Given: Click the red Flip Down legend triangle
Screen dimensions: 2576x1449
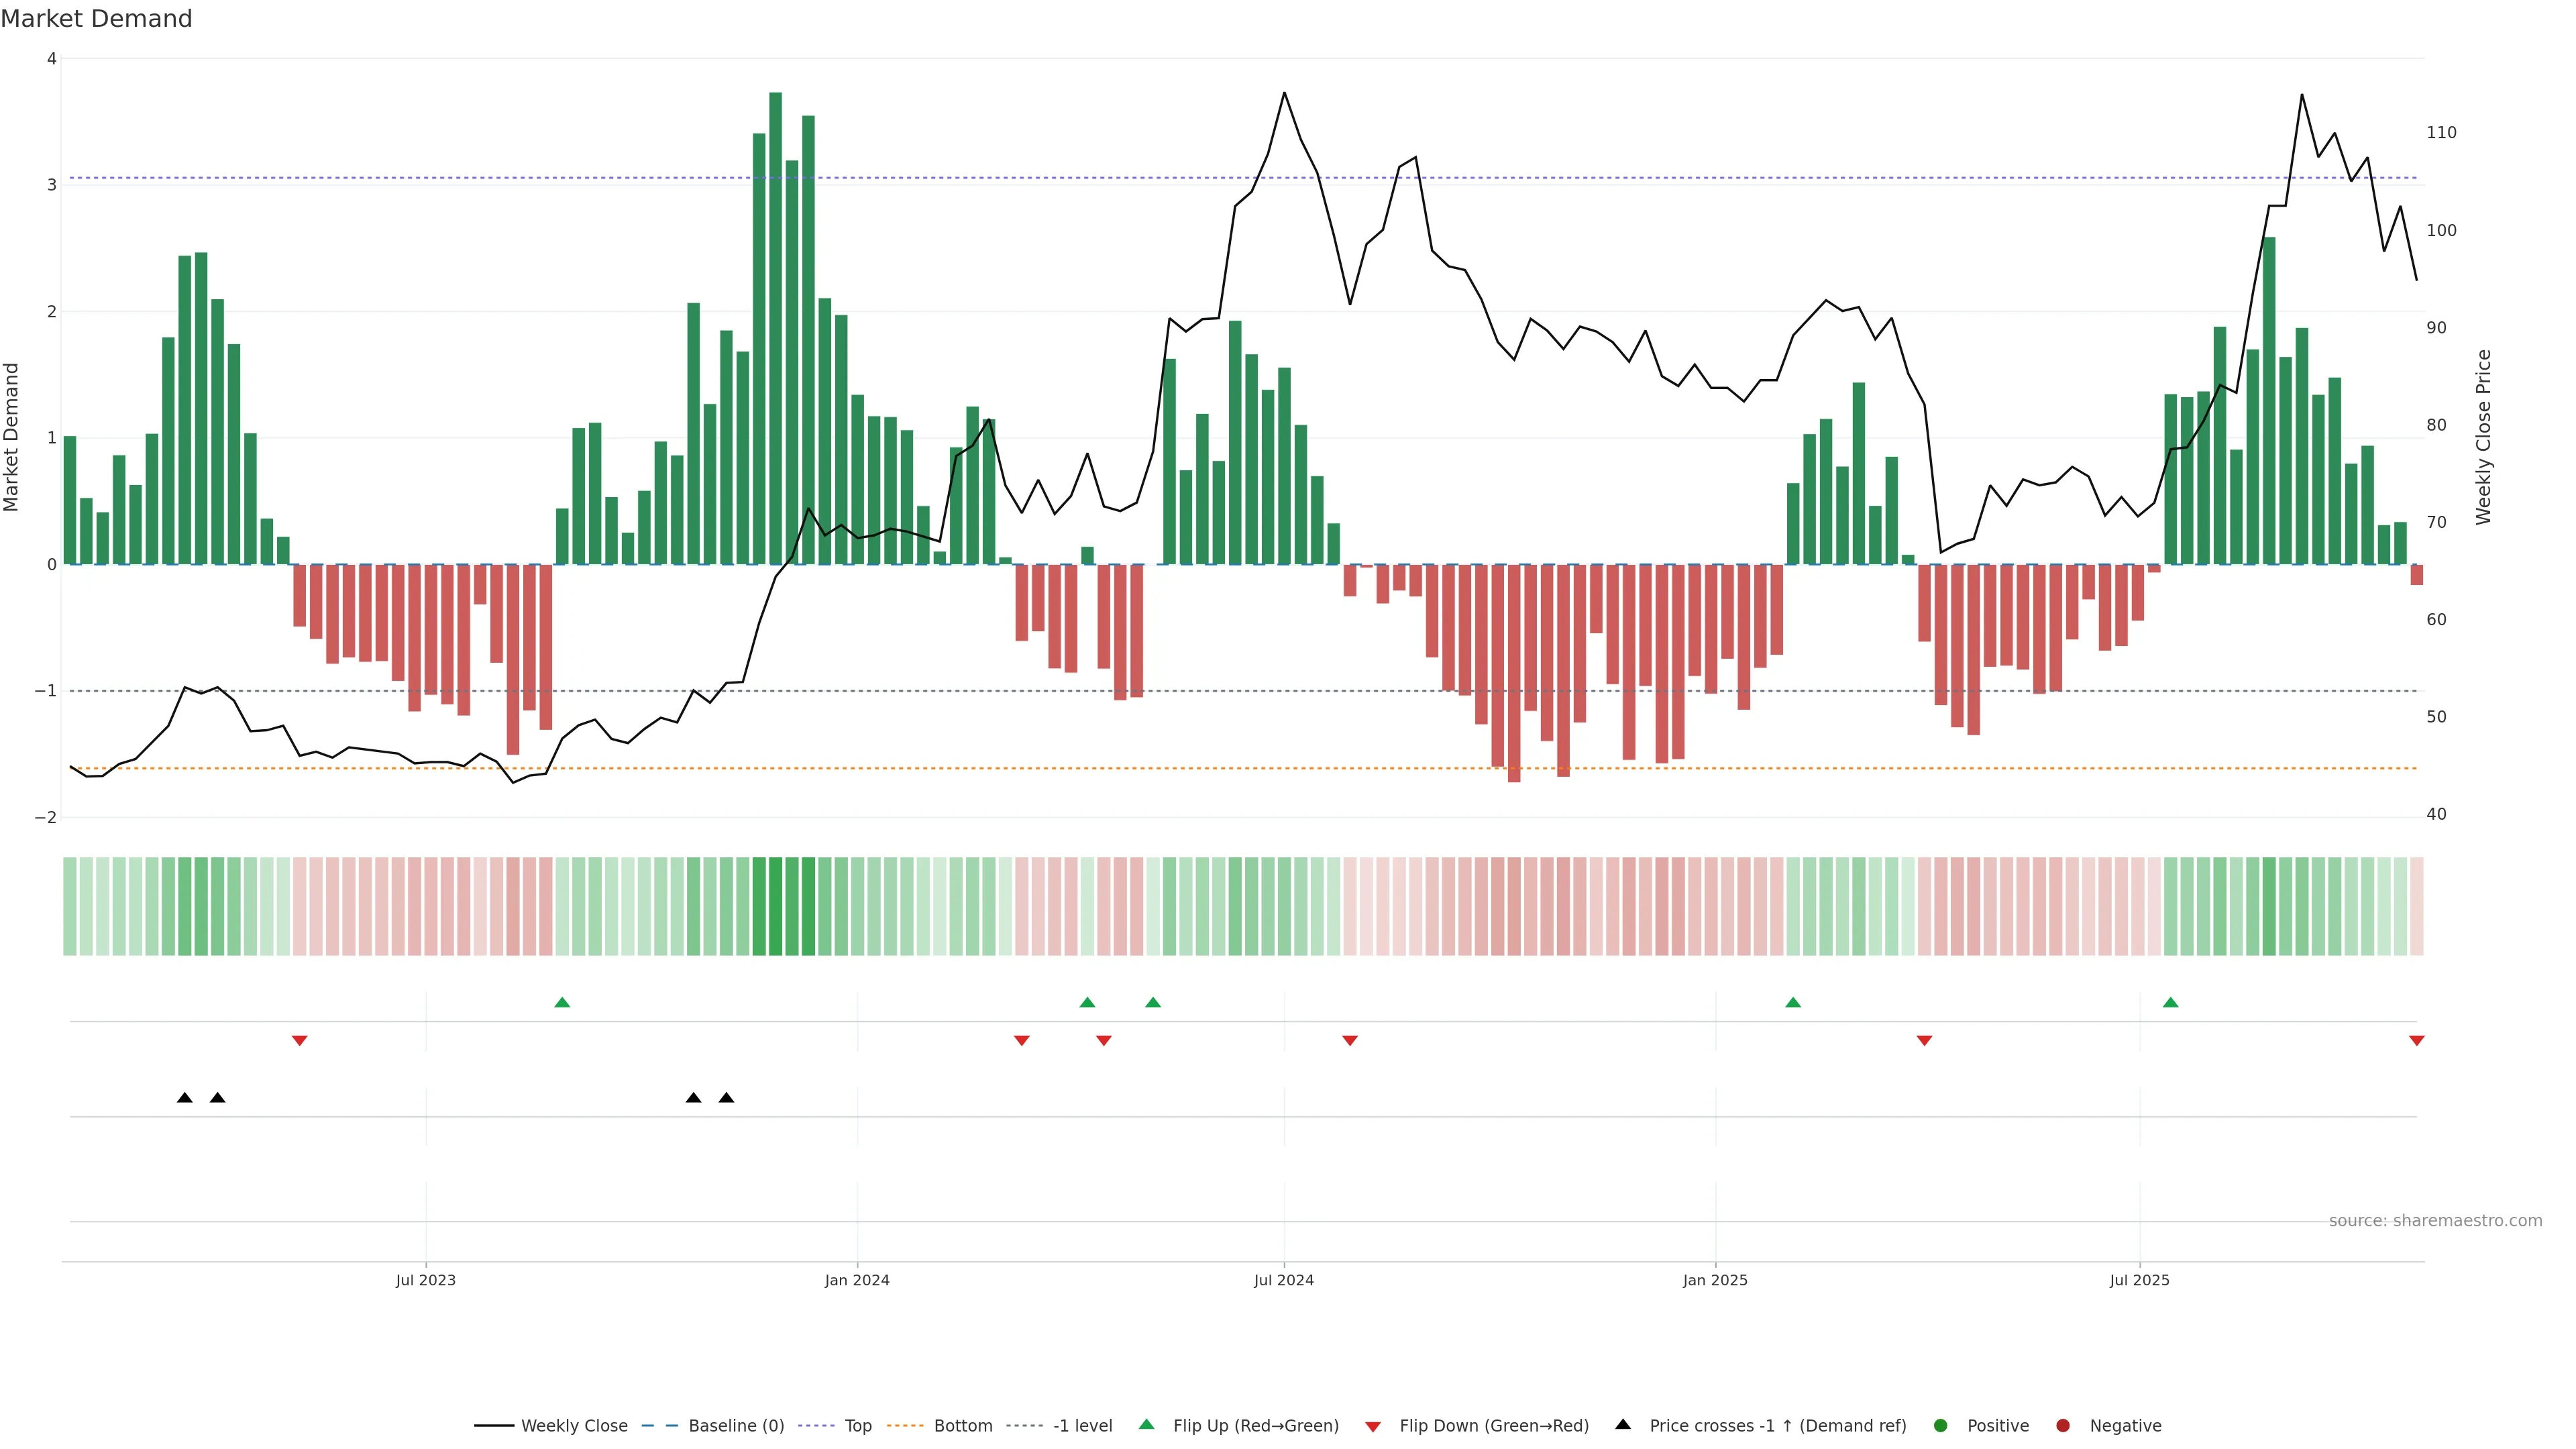Looking at the screenshot, I should point(1373,1427).
